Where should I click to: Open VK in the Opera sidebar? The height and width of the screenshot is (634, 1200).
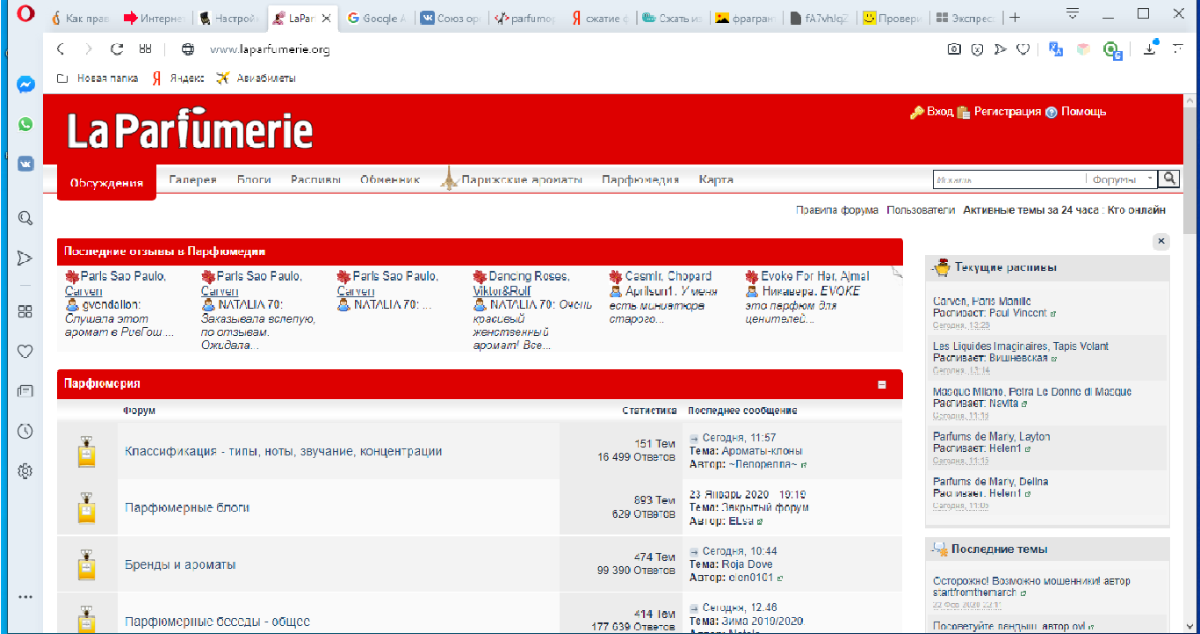(25, 164)
